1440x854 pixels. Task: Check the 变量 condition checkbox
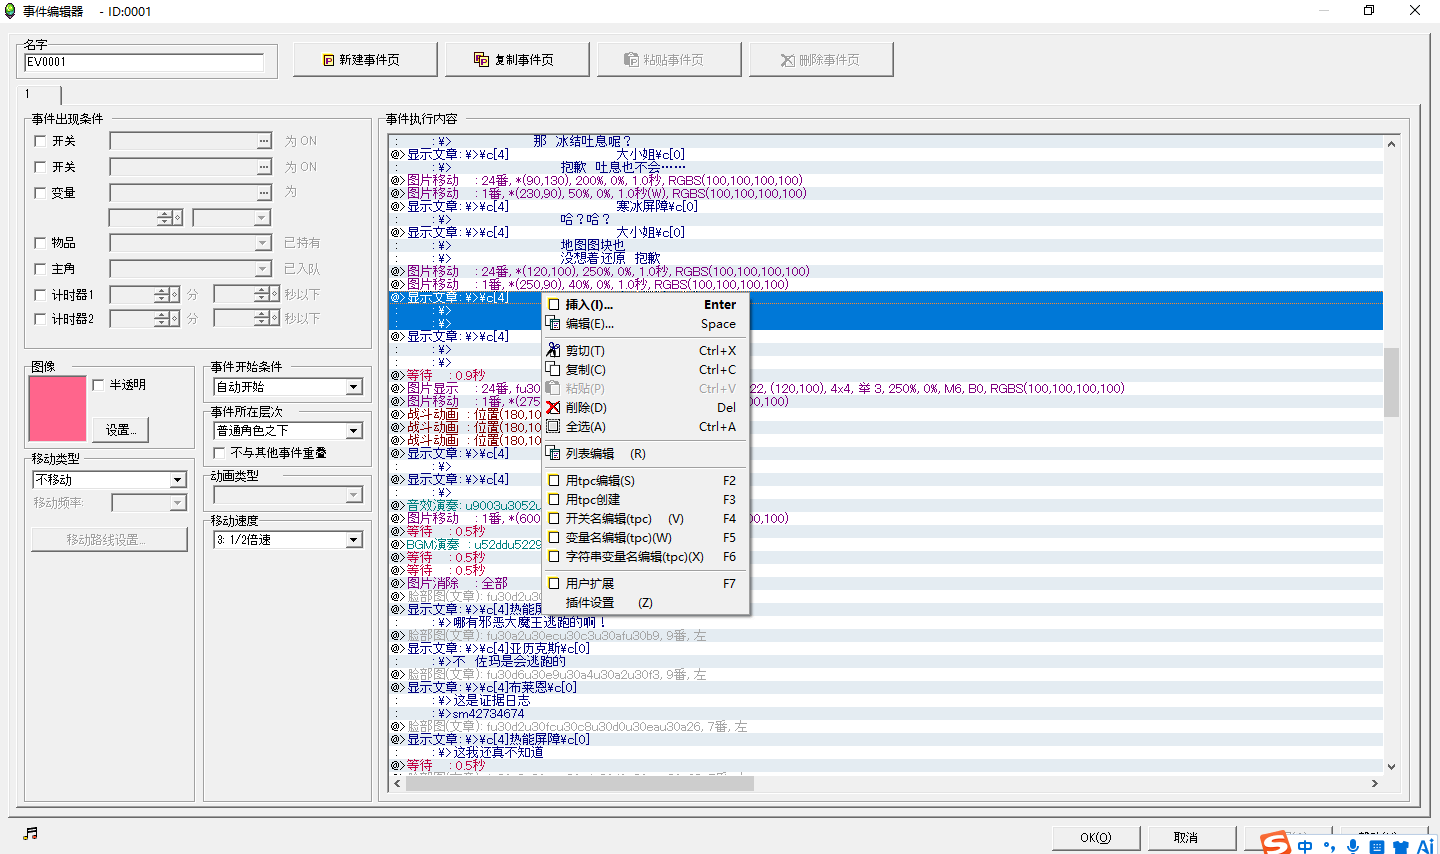pos(41,193)
